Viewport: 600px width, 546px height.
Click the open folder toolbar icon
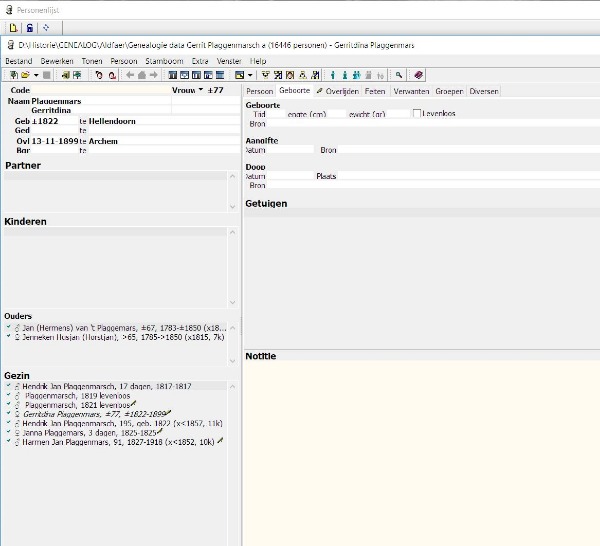23,75
